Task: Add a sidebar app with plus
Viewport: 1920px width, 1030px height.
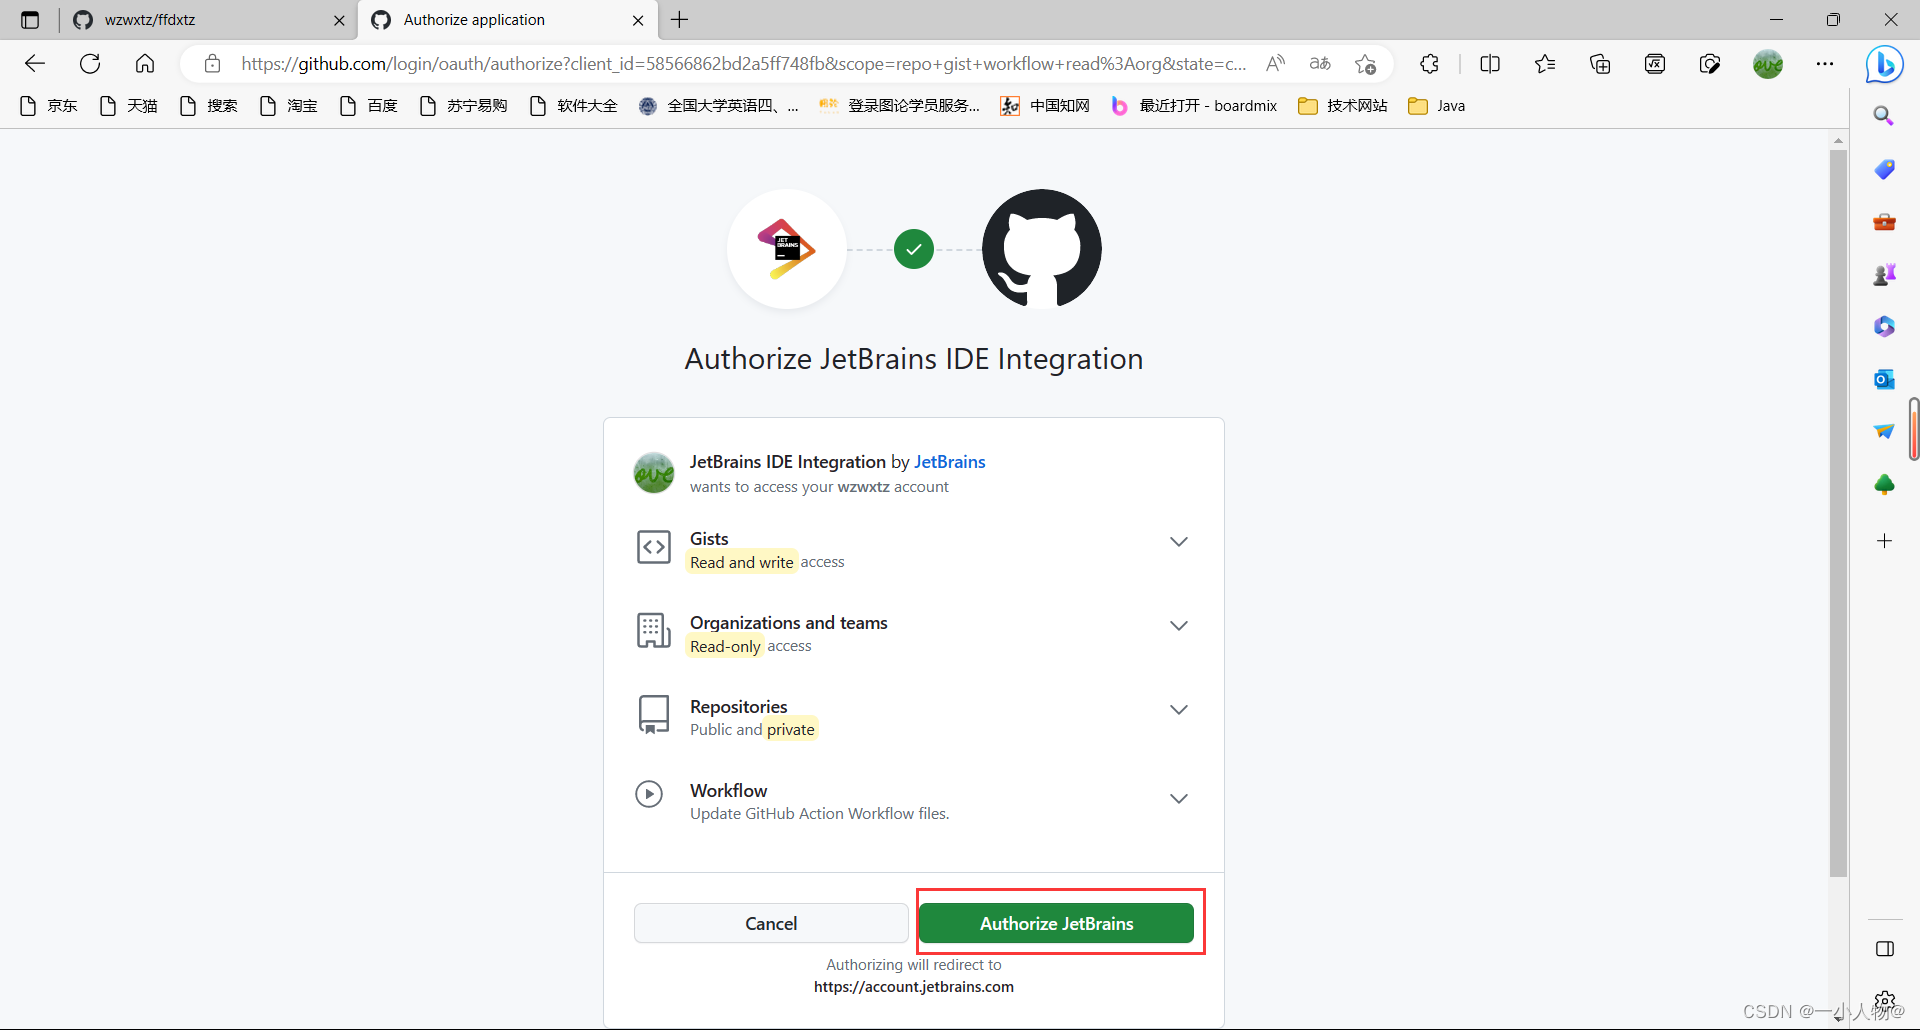Action: click(x=1884, y=541)
